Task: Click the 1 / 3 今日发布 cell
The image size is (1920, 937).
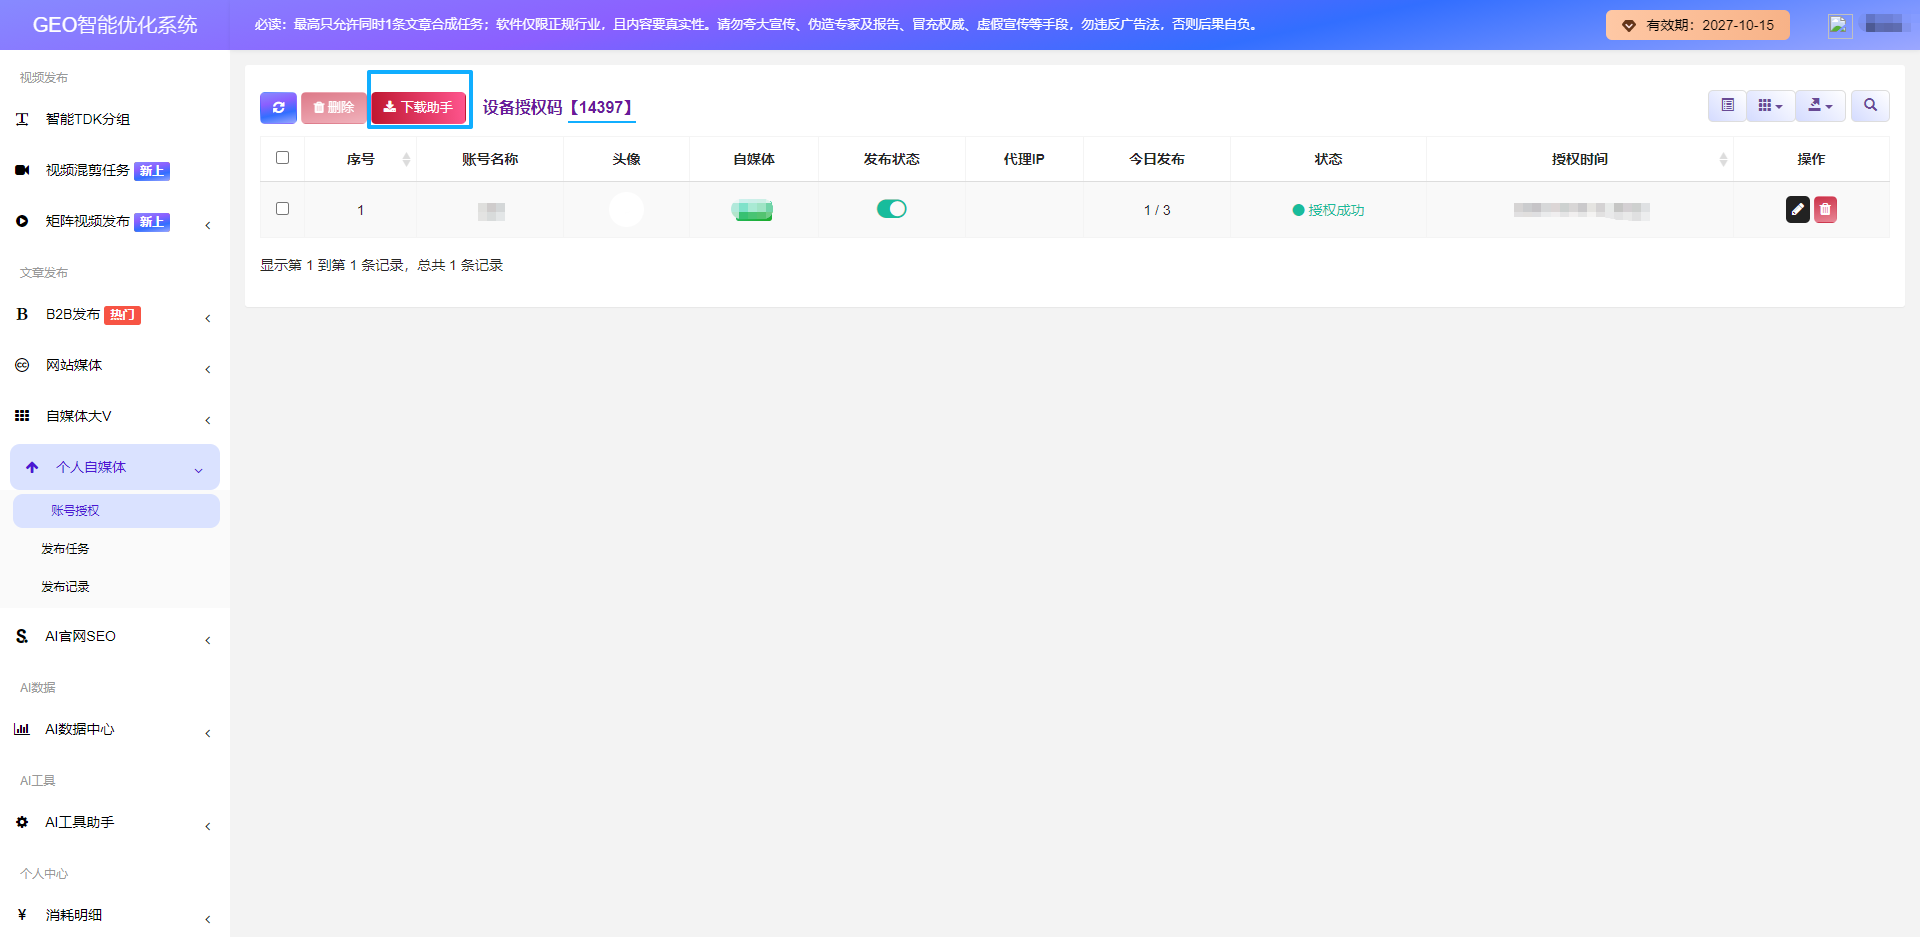Action: pos(1157,210)
